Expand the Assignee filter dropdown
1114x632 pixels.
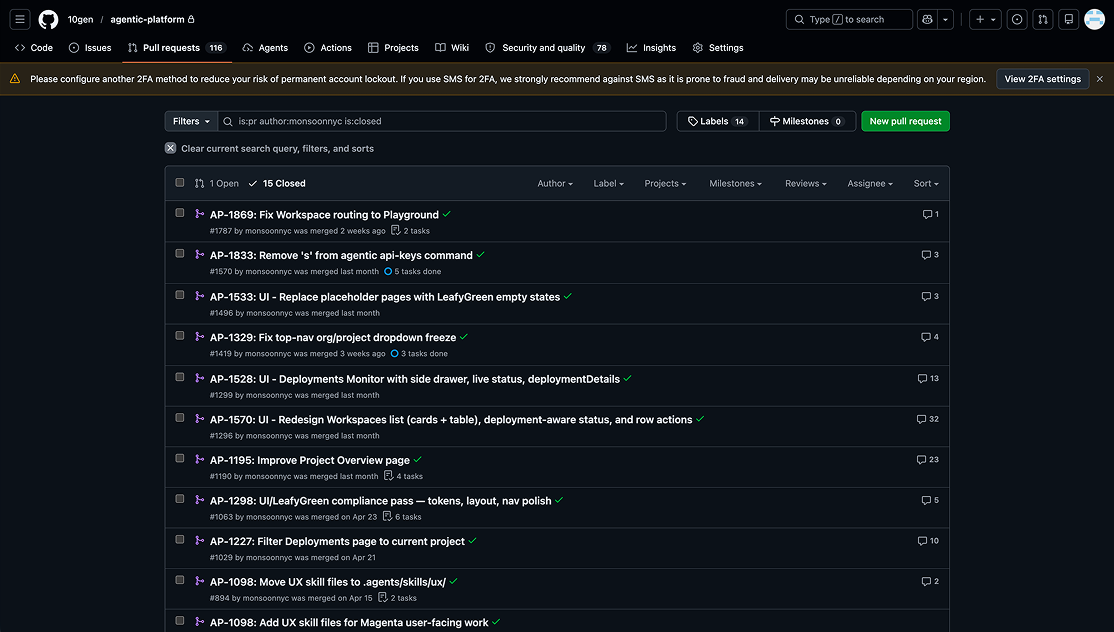pos(870,183)
